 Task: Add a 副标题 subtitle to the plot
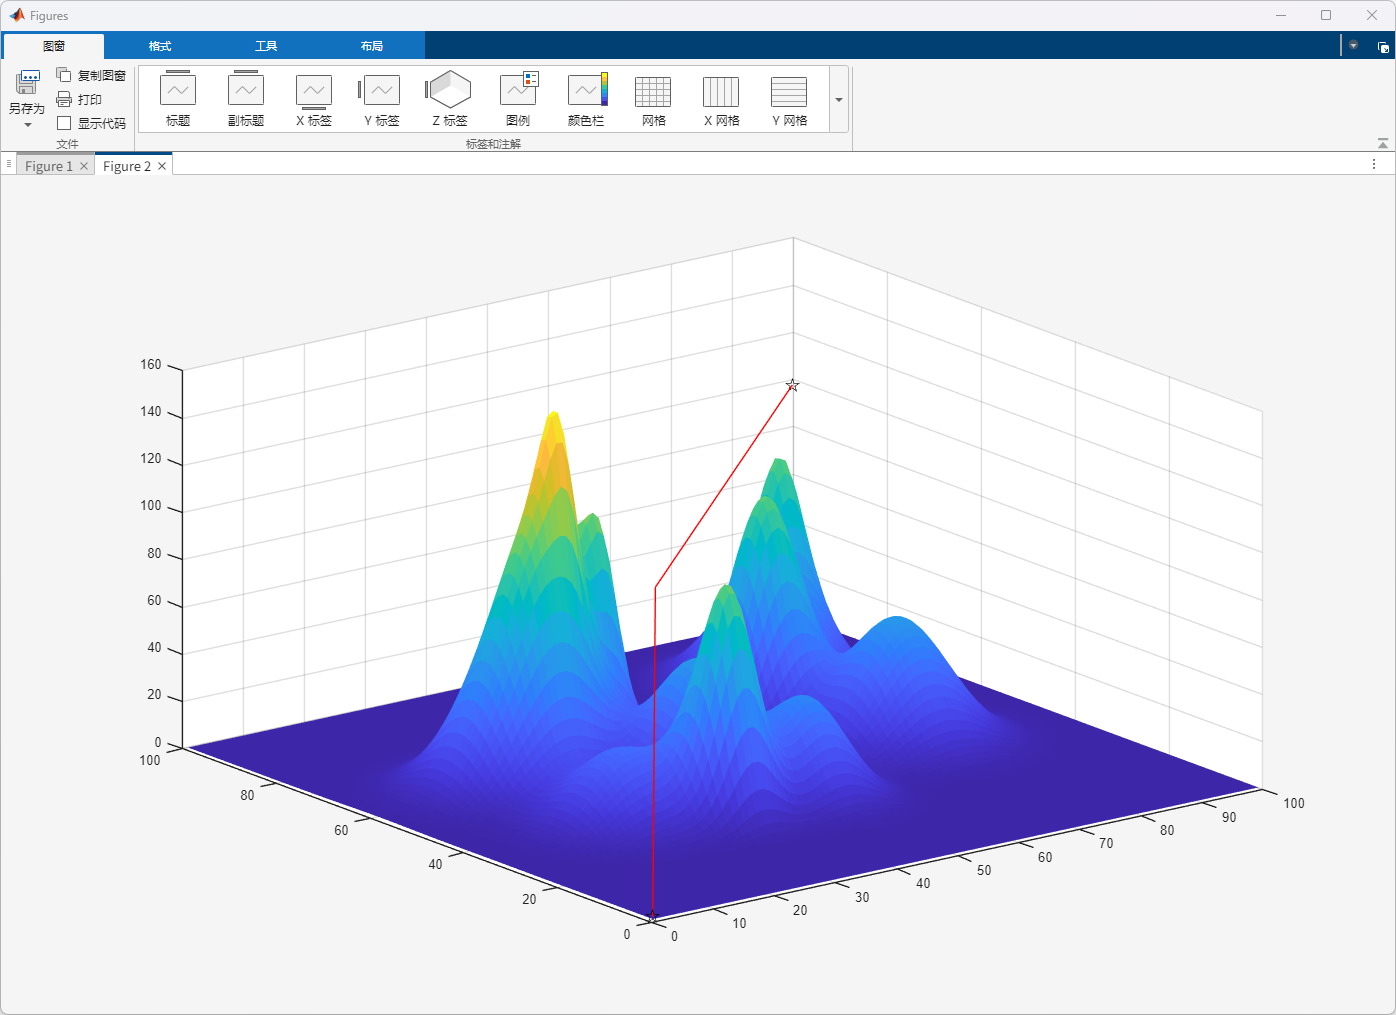coord(246,90)
